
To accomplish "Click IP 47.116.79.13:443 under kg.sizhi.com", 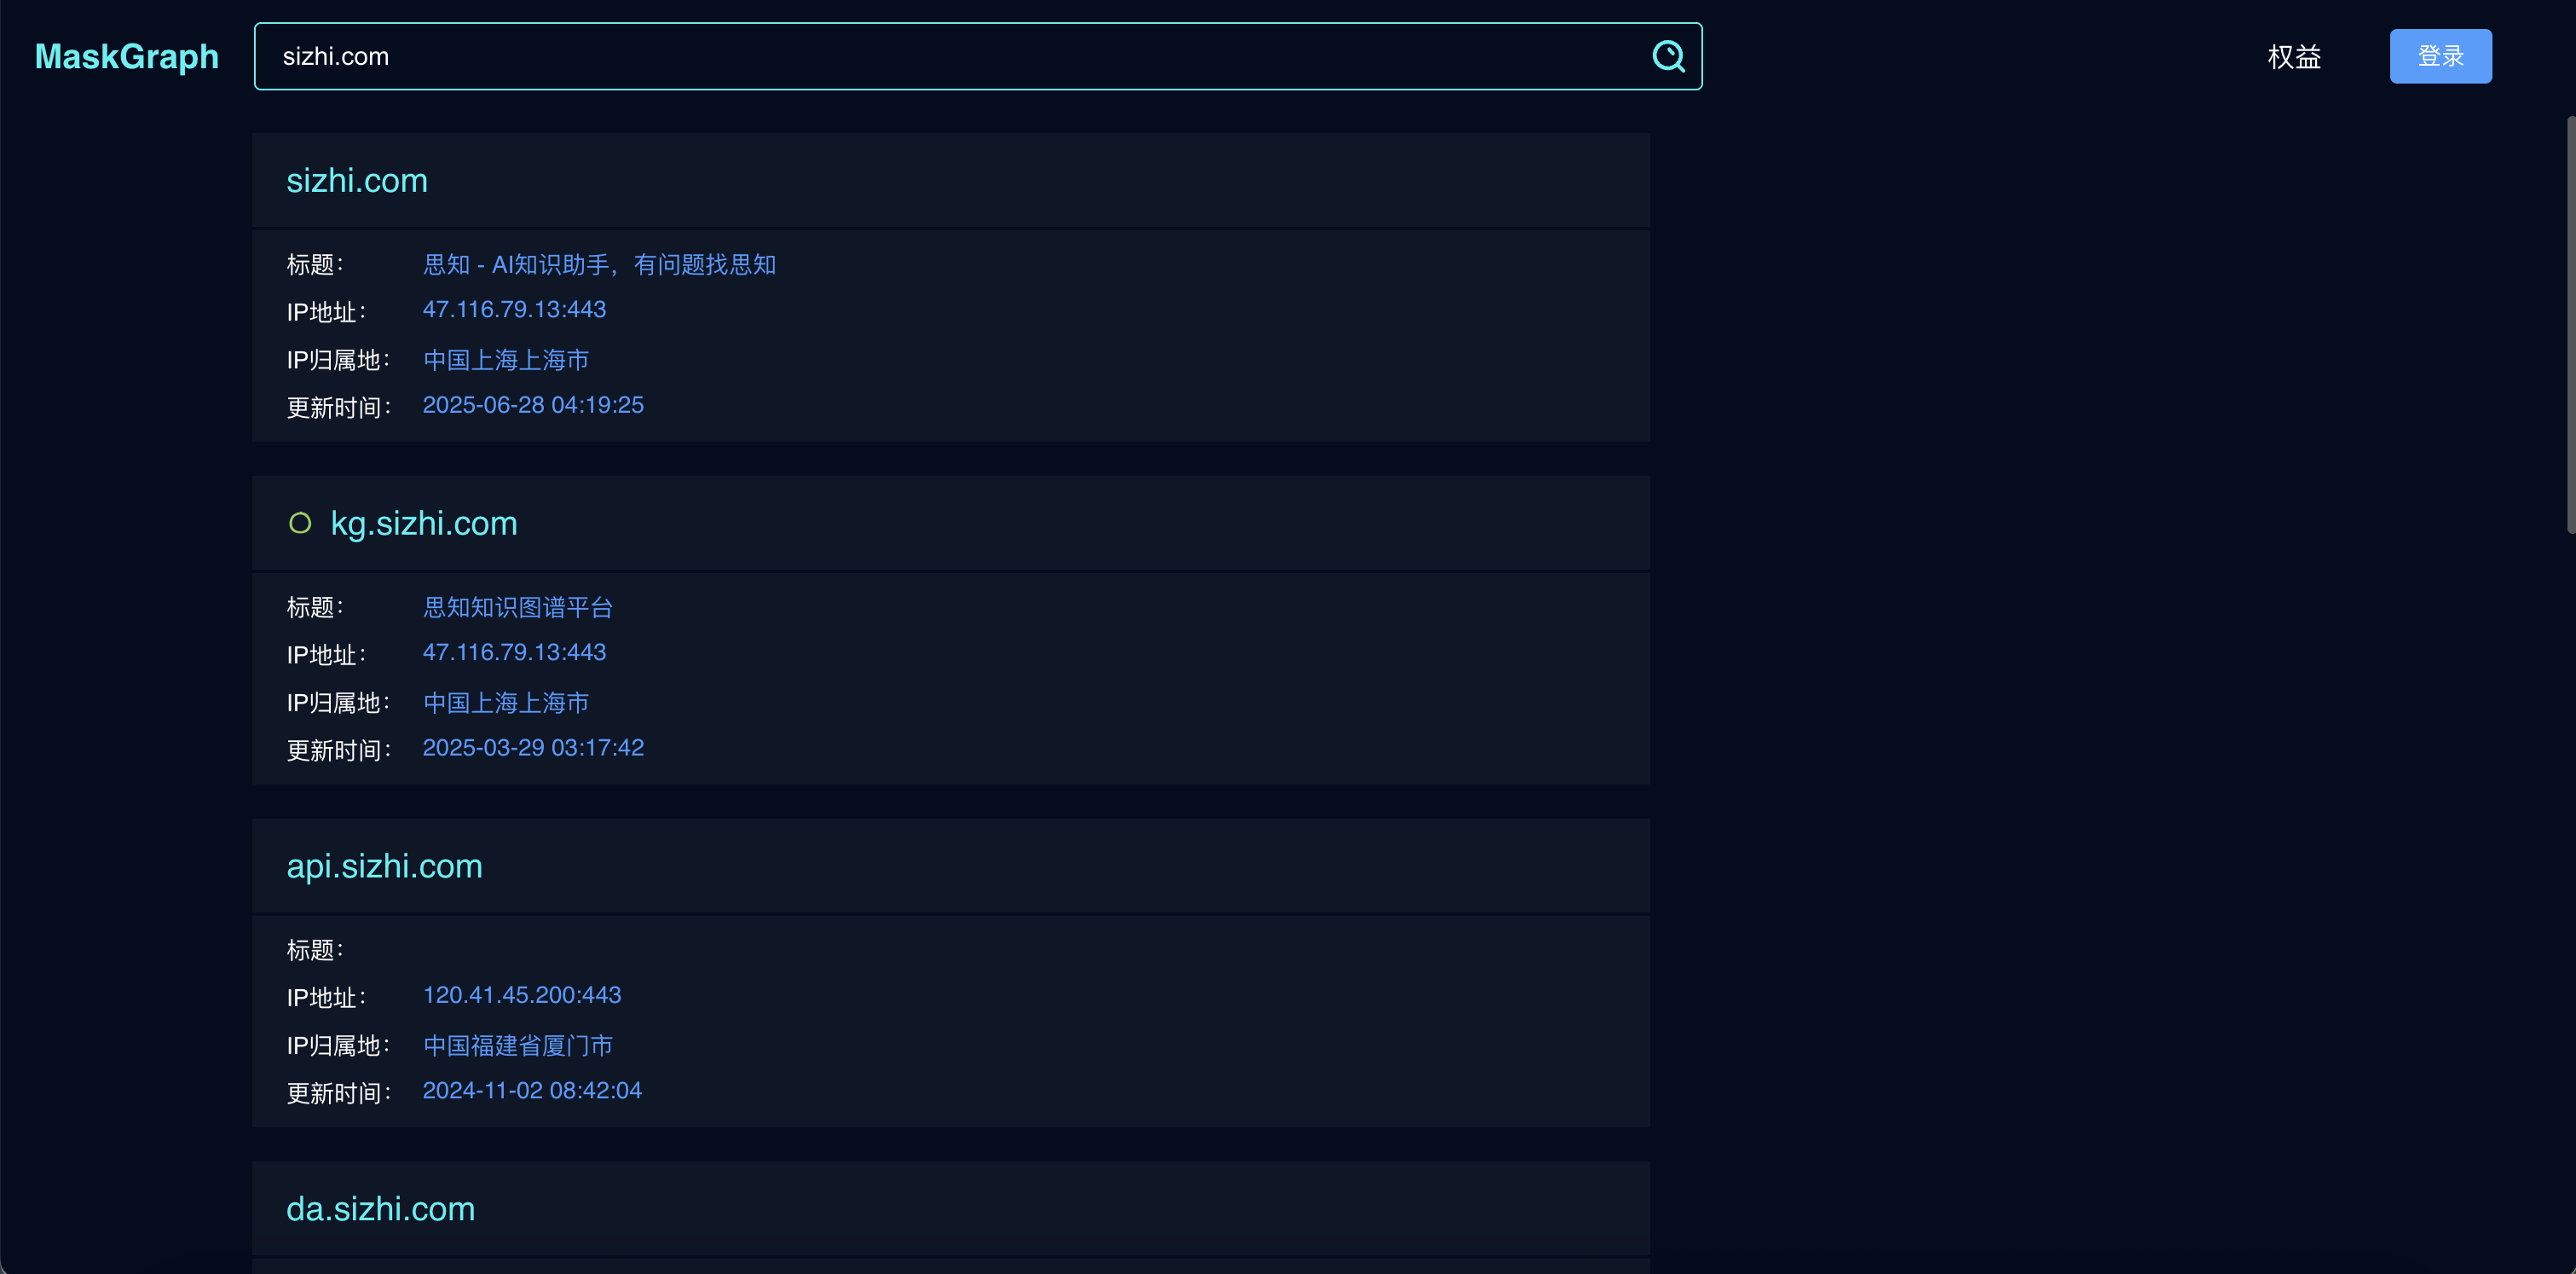I will [514, 652].
